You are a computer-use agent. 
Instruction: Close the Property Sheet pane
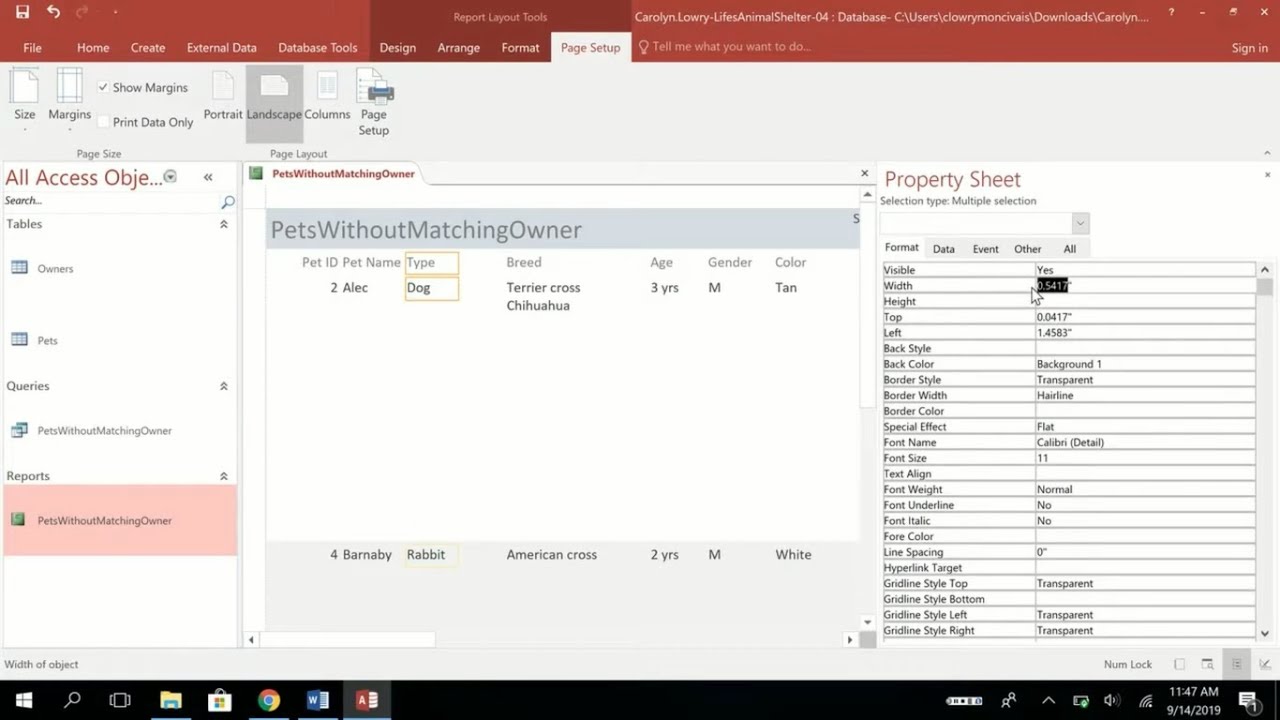[1268, 175]
